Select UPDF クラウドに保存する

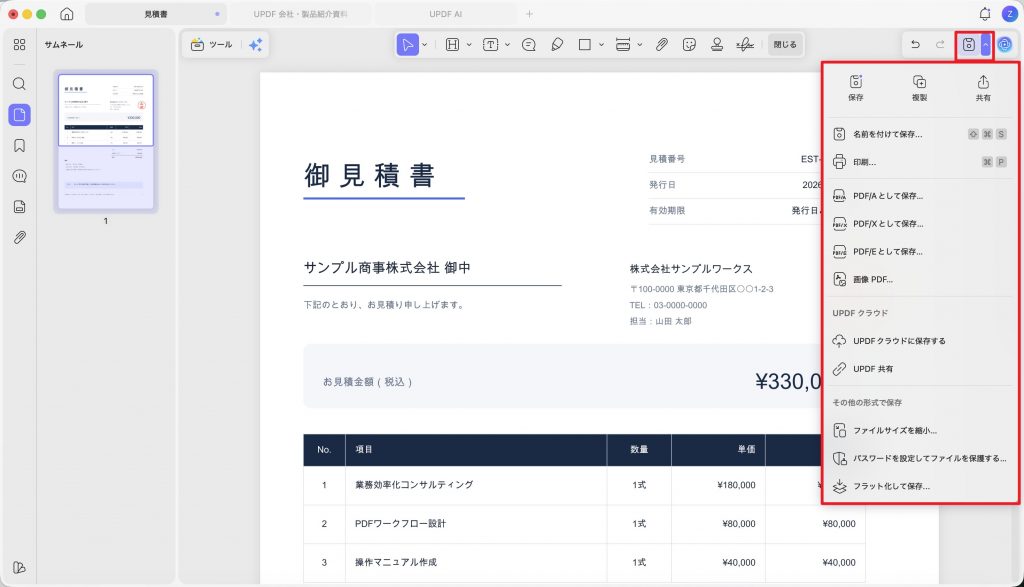(920, 341)
